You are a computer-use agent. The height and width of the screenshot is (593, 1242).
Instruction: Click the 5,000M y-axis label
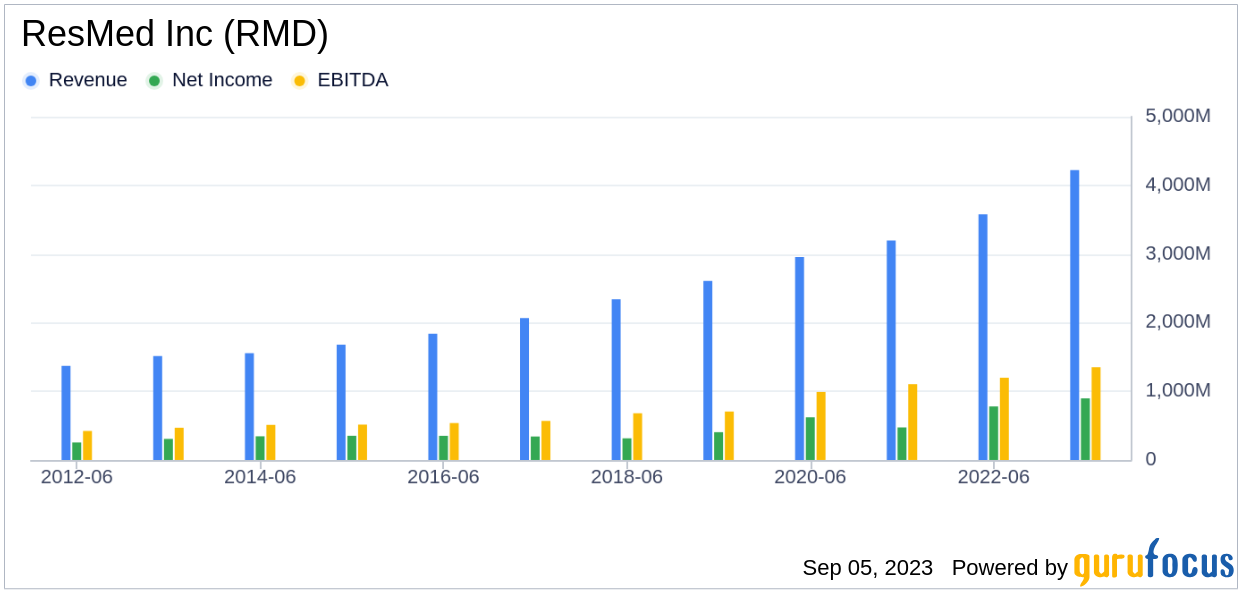coord(1177,117)
